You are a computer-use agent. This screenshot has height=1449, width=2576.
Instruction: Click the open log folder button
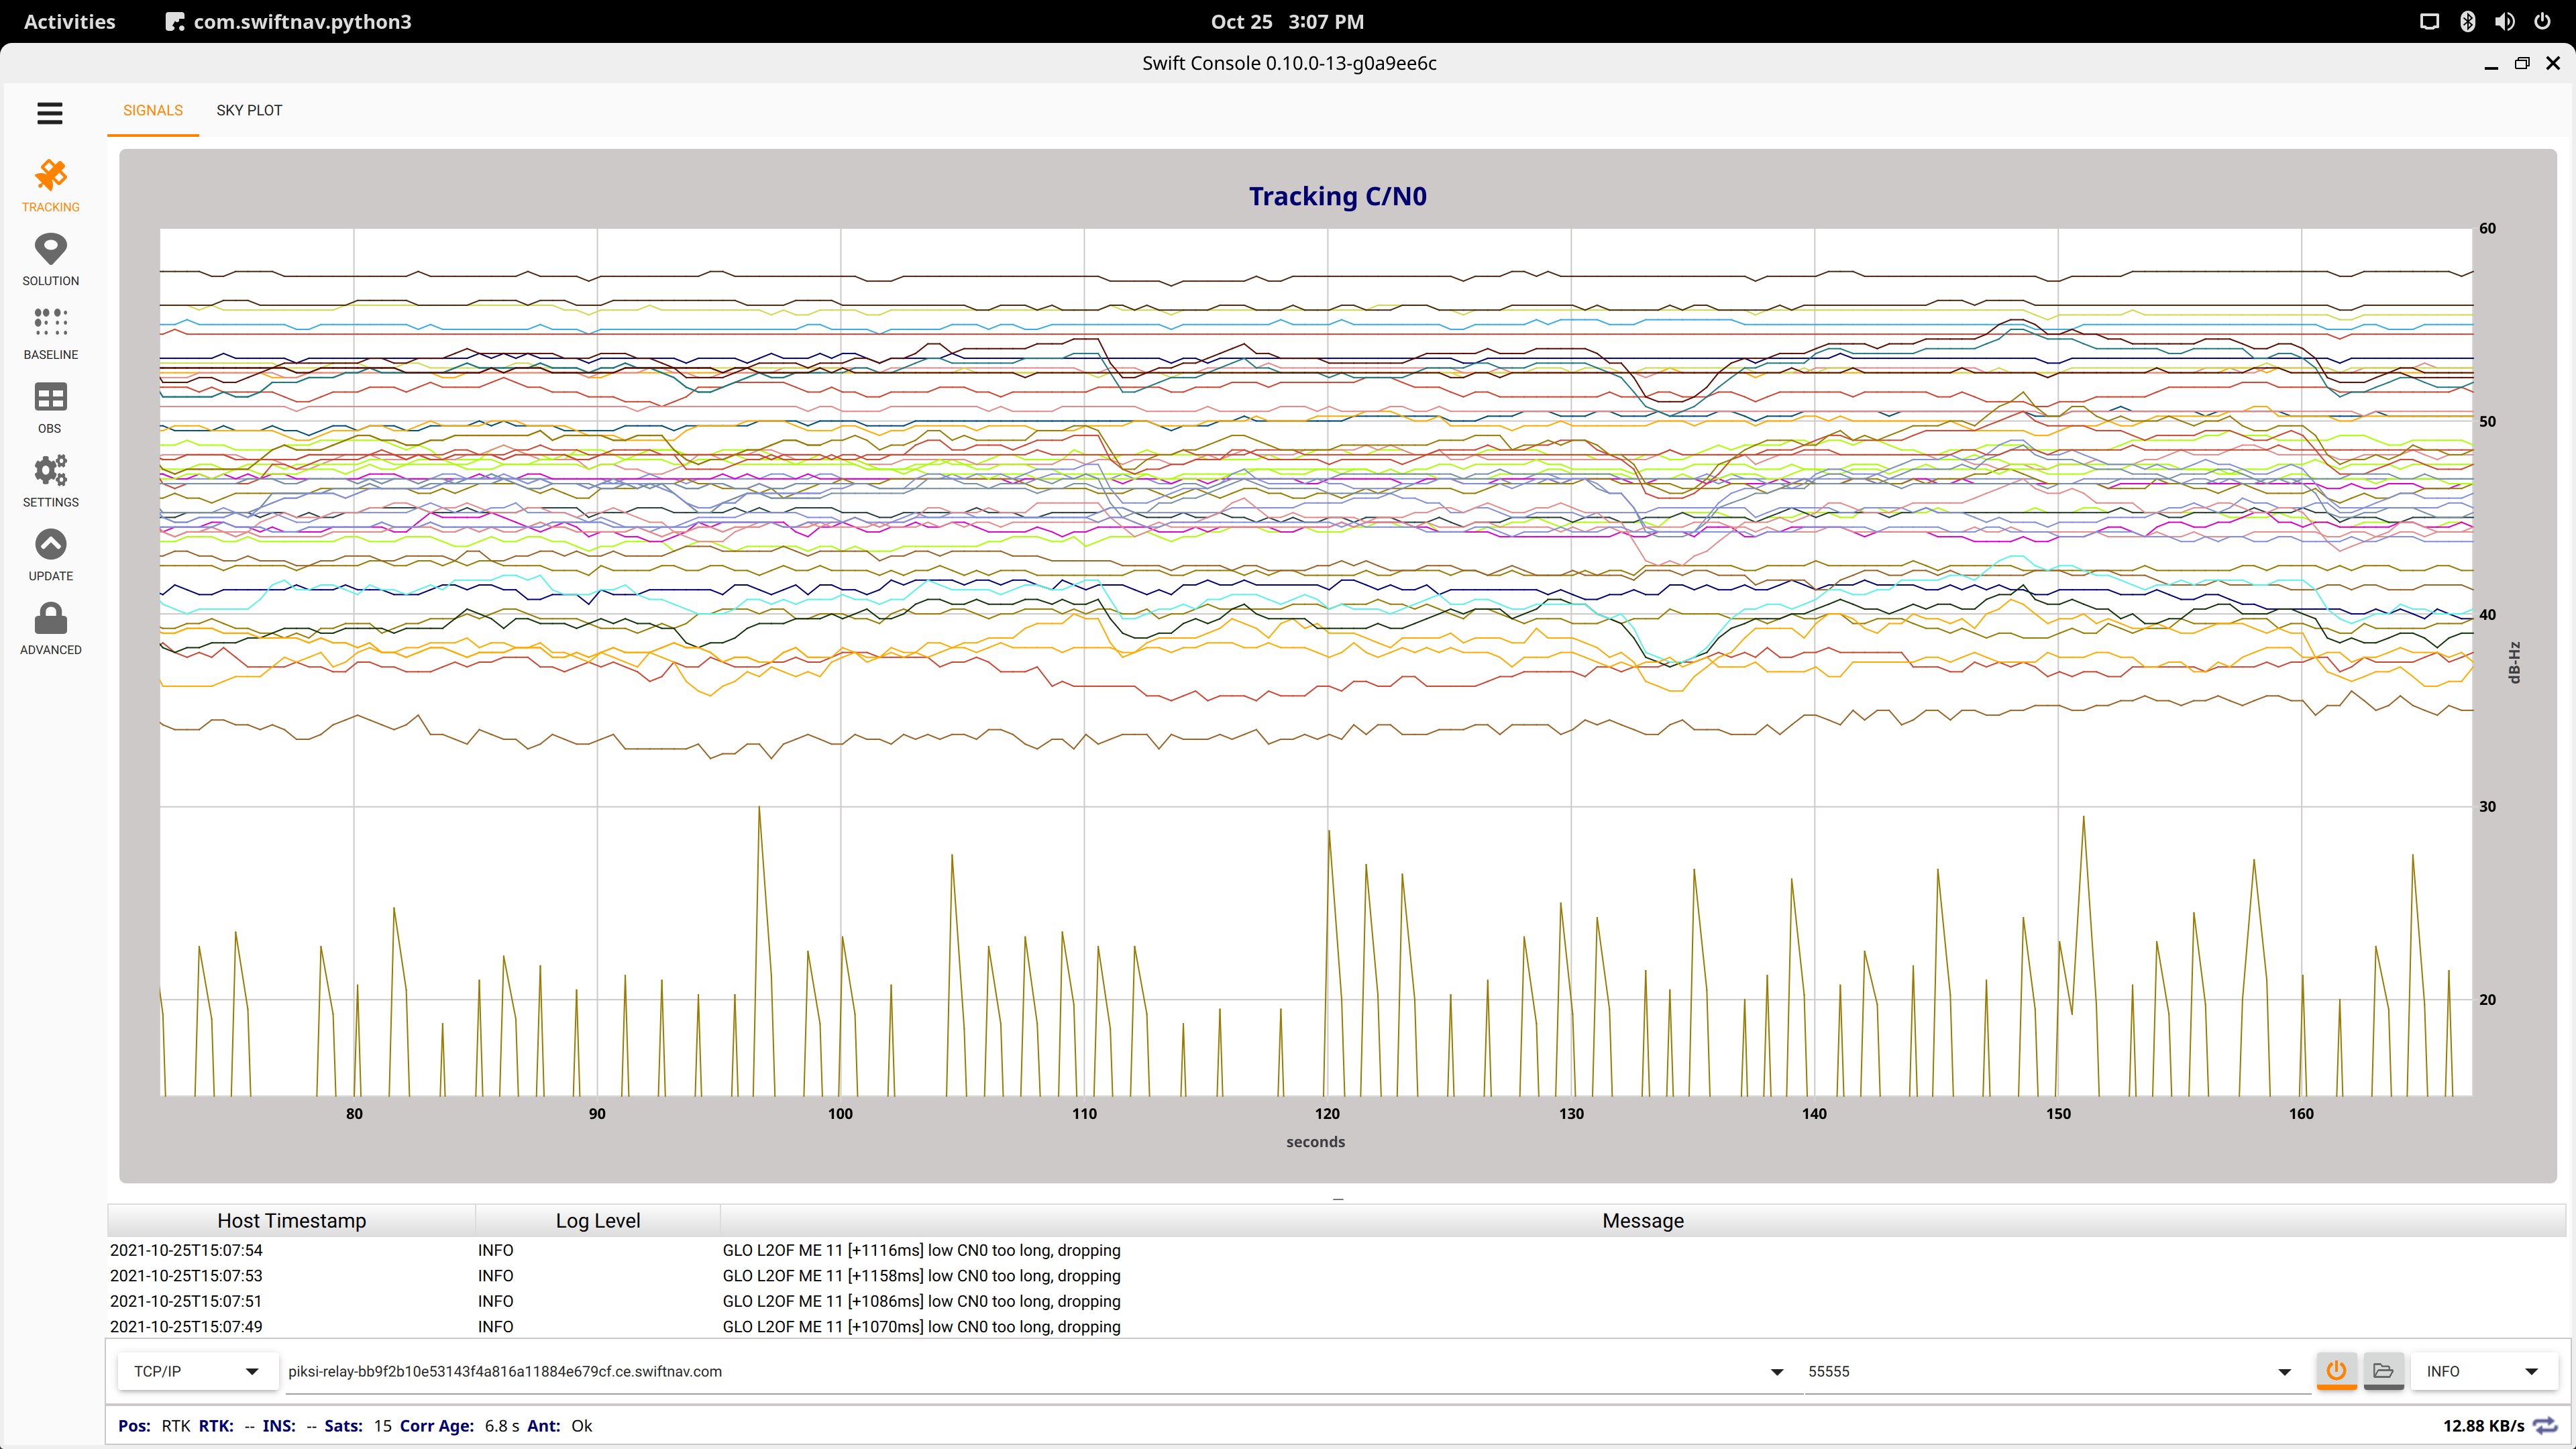[2383, 1371]
